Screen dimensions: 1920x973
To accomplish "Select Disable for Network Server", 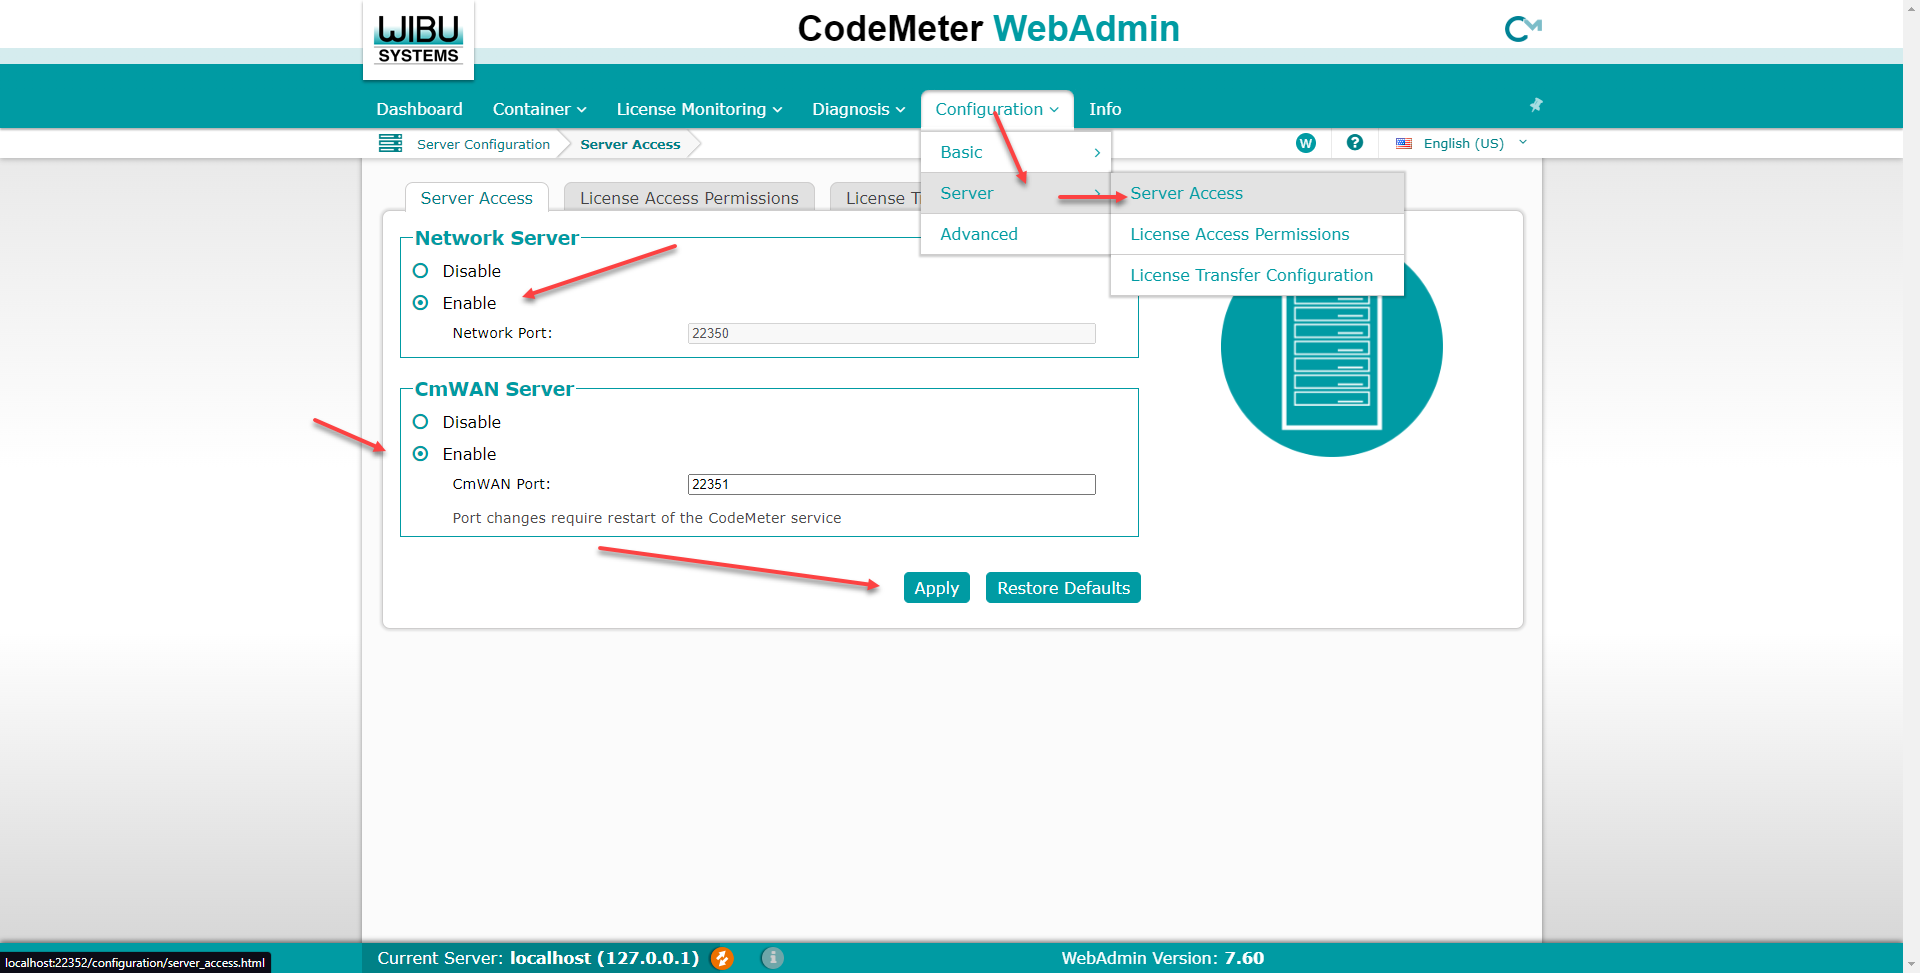I will click(x=421, y=271).
